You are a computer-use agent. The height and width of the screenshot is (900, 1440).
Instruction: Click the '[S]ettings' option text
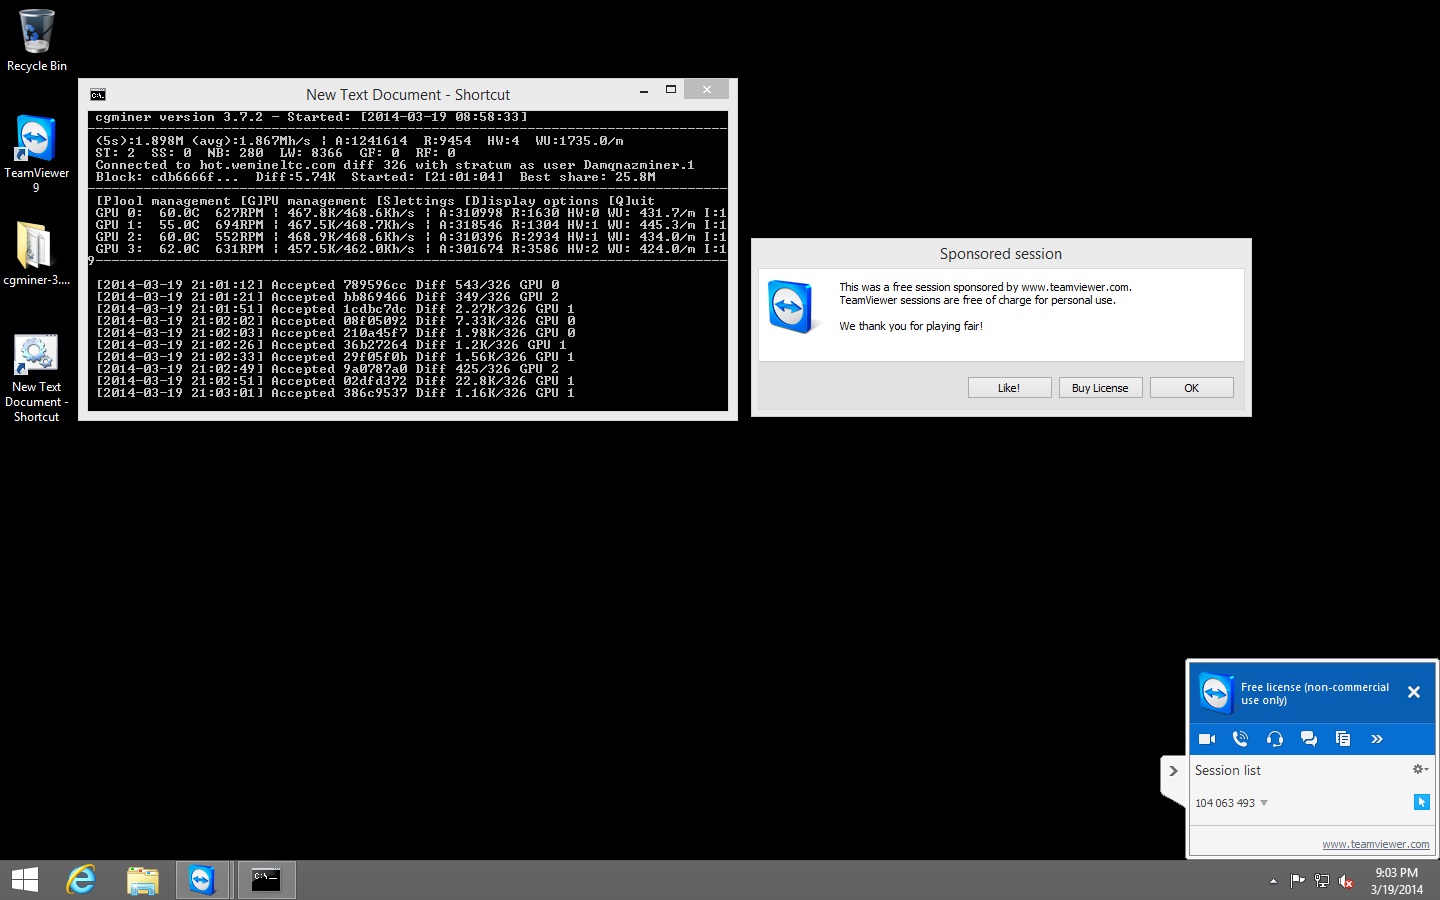point(415,201)
